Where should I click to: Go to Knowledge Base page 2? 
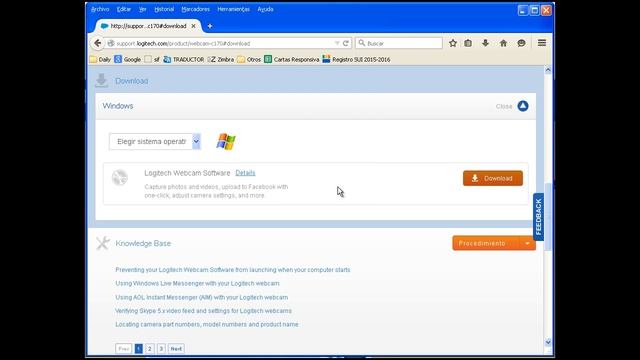click(x=150, y=349)
